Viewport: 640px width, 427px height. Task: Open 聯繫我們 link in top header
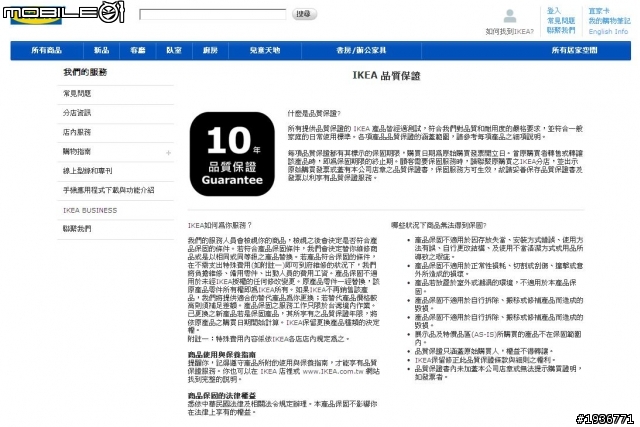(561, 30)
